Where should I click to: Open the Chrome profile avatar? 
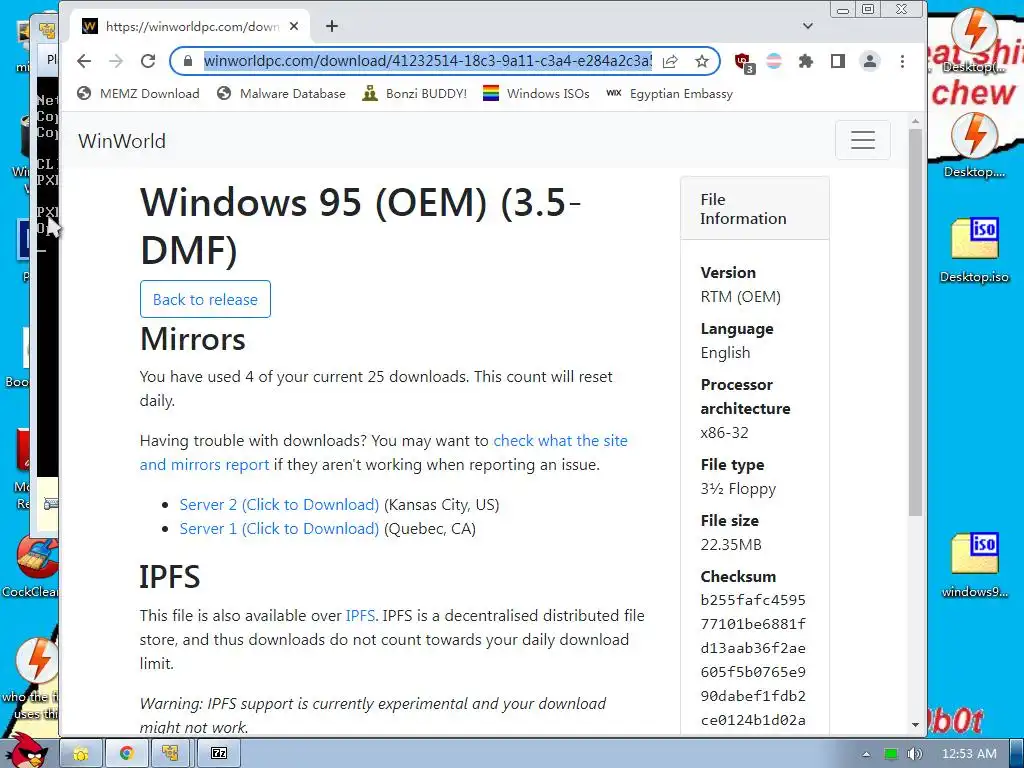(x=870, y=61)
